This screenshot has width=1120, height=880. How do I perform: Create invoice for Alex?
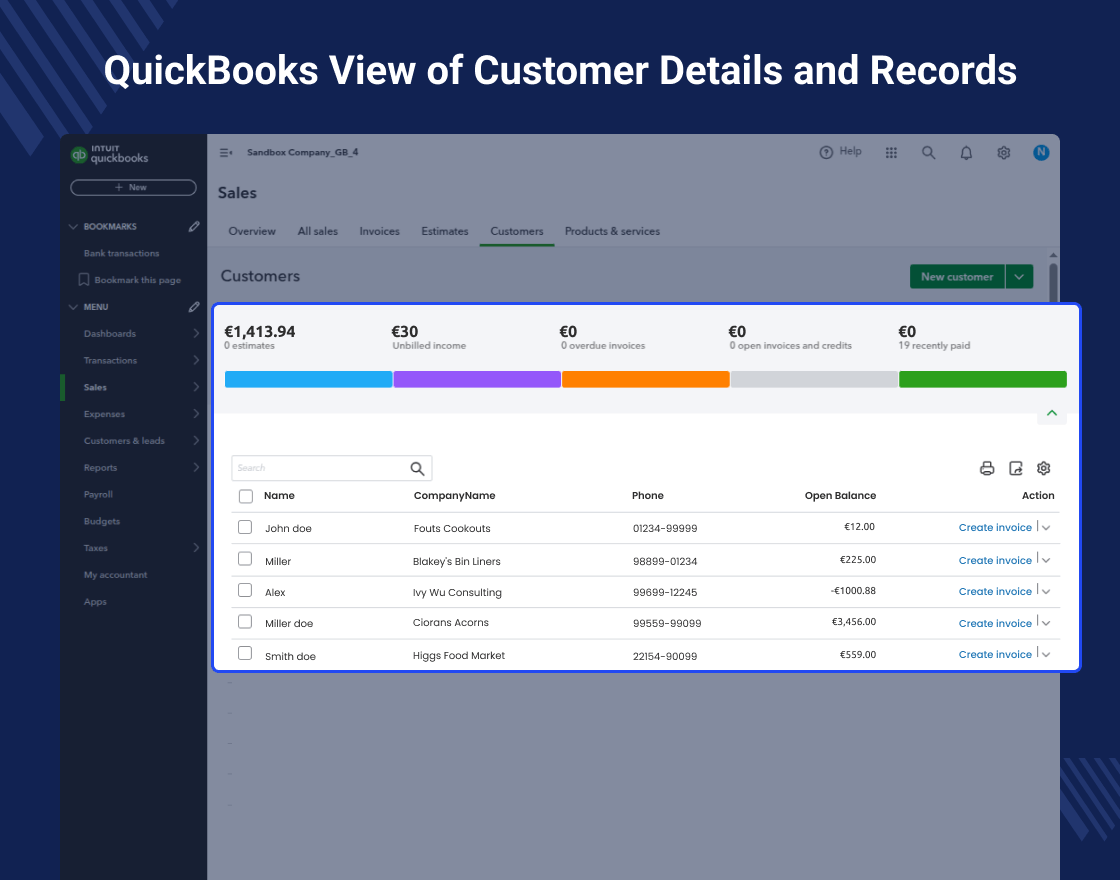click(x=995, y=591)
